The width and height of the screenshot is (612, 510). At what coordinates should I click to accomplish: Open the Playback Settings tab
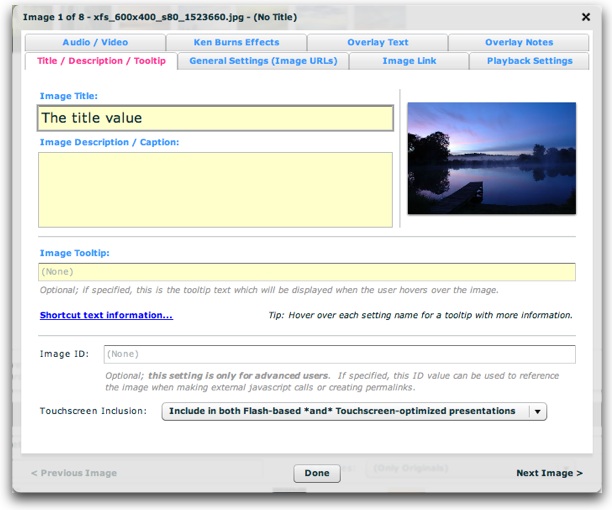coord(529,61)
